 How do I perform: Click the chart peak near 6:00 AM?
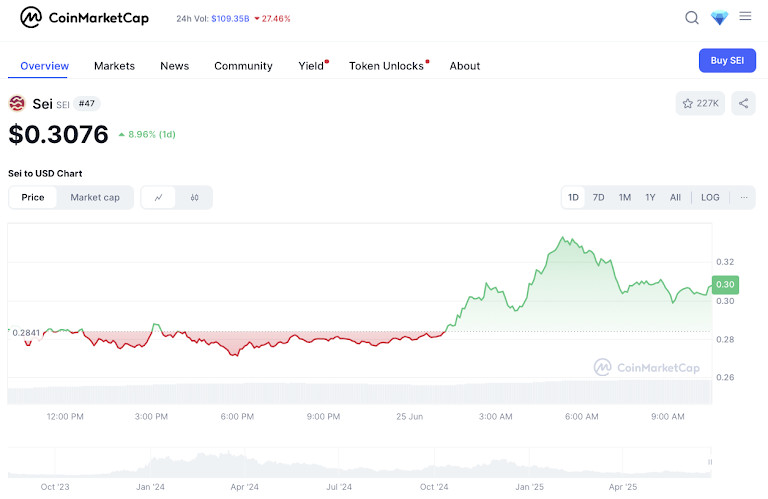[562, 238]
